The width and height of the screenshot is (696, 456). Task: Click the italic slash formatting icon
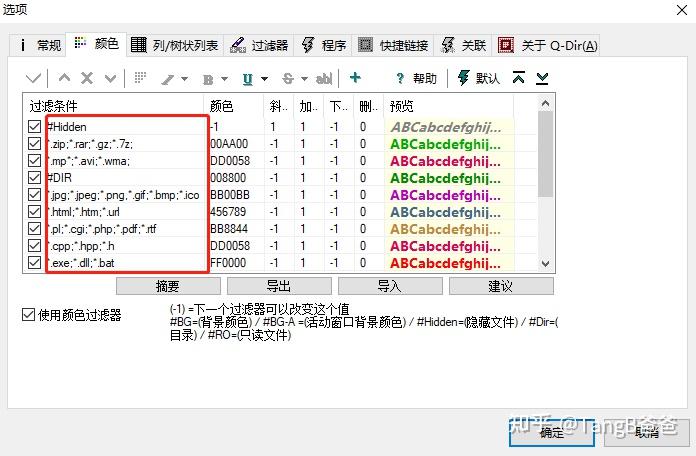(168, 79)
